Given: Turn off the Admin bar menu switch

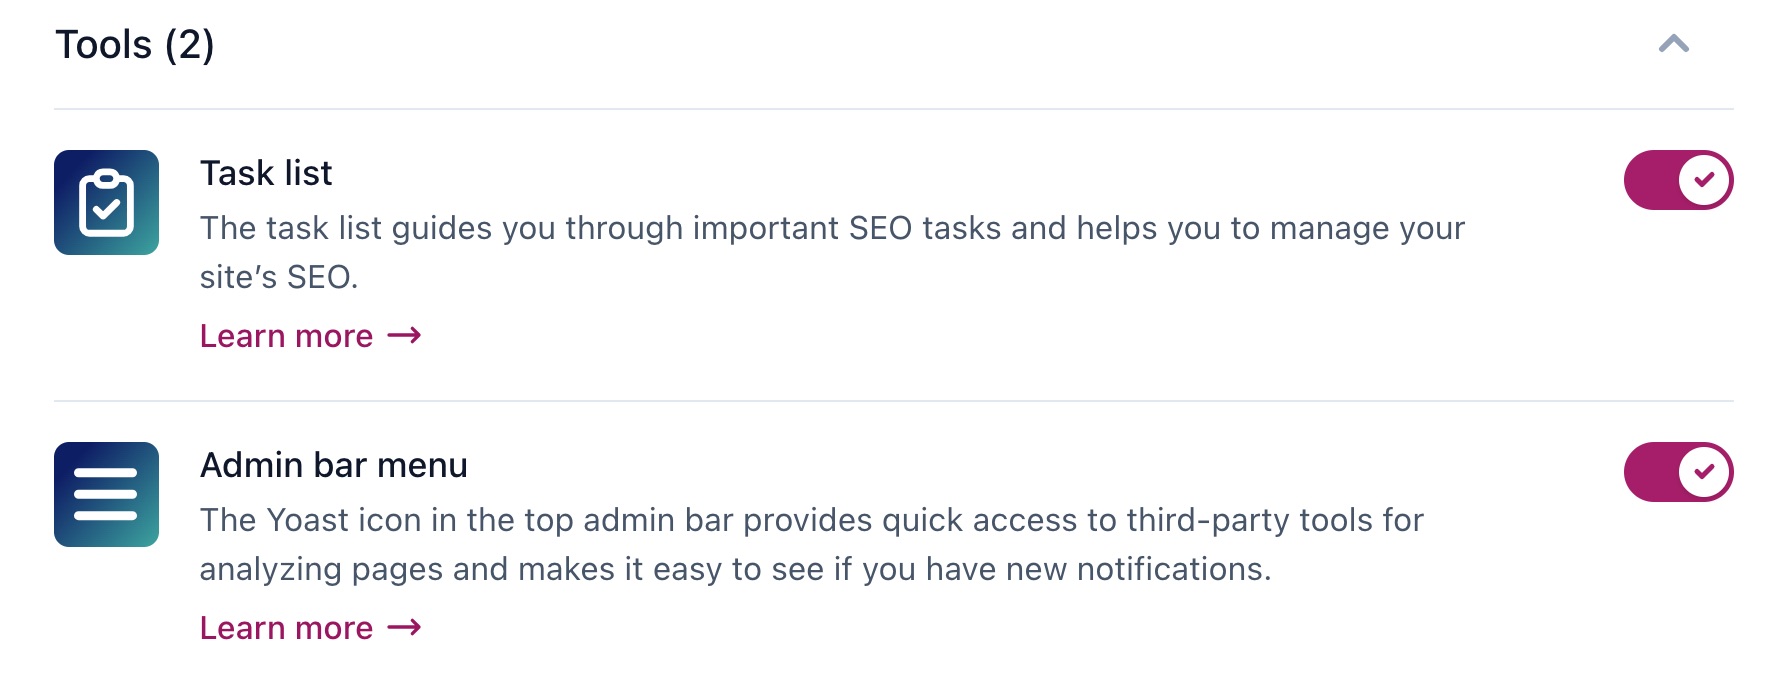Looking at the screenshot, I should [1677, 472].
